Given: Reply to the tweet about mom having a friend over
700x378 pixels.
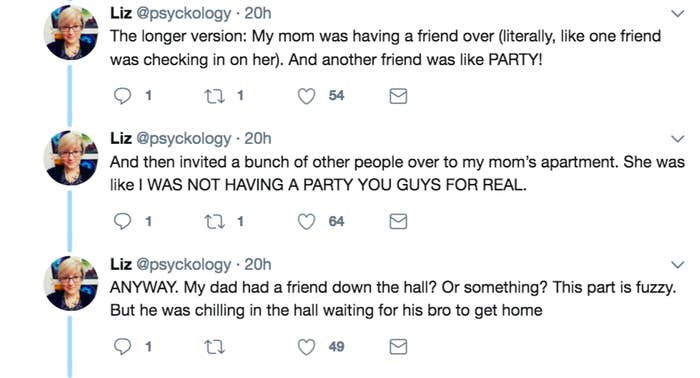Looking at the screenshot, I should [122, 96].
